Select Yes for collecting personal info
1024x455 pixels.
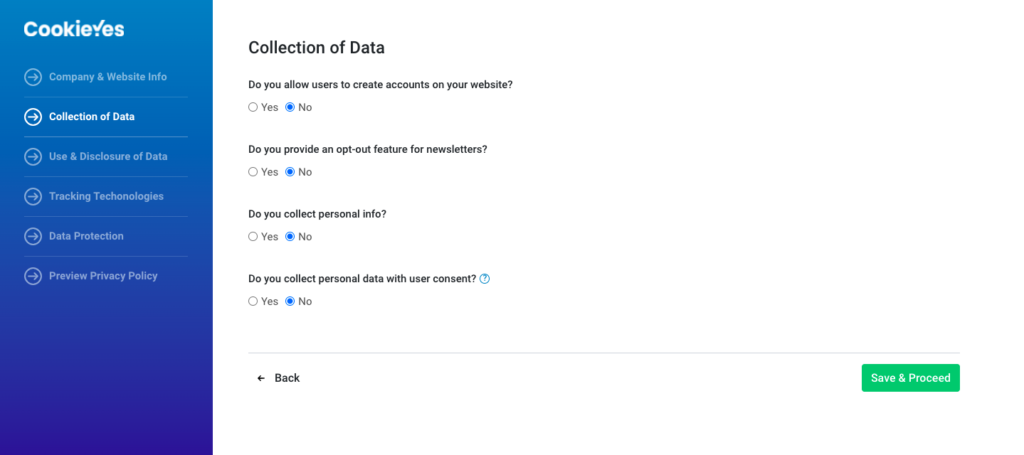pos(254,237)
